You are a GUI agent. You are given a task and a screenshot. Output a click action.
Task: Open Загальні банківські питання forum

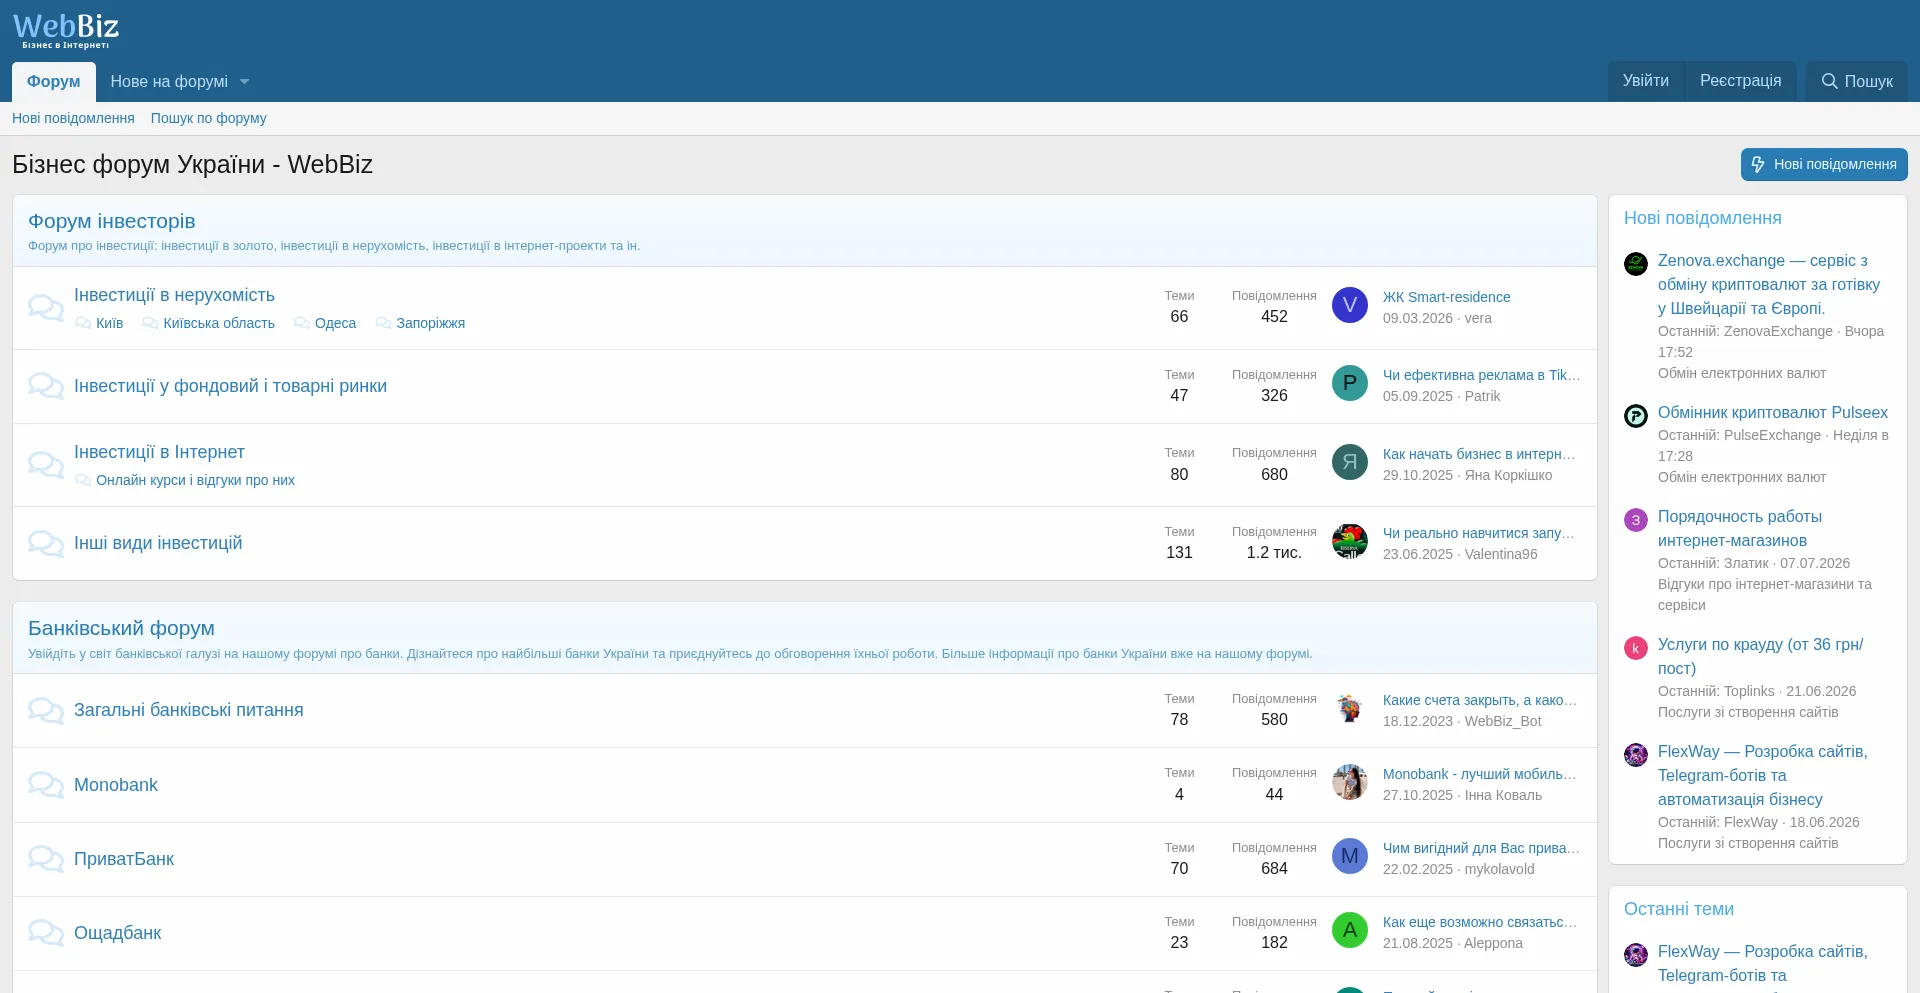(188, 710)
